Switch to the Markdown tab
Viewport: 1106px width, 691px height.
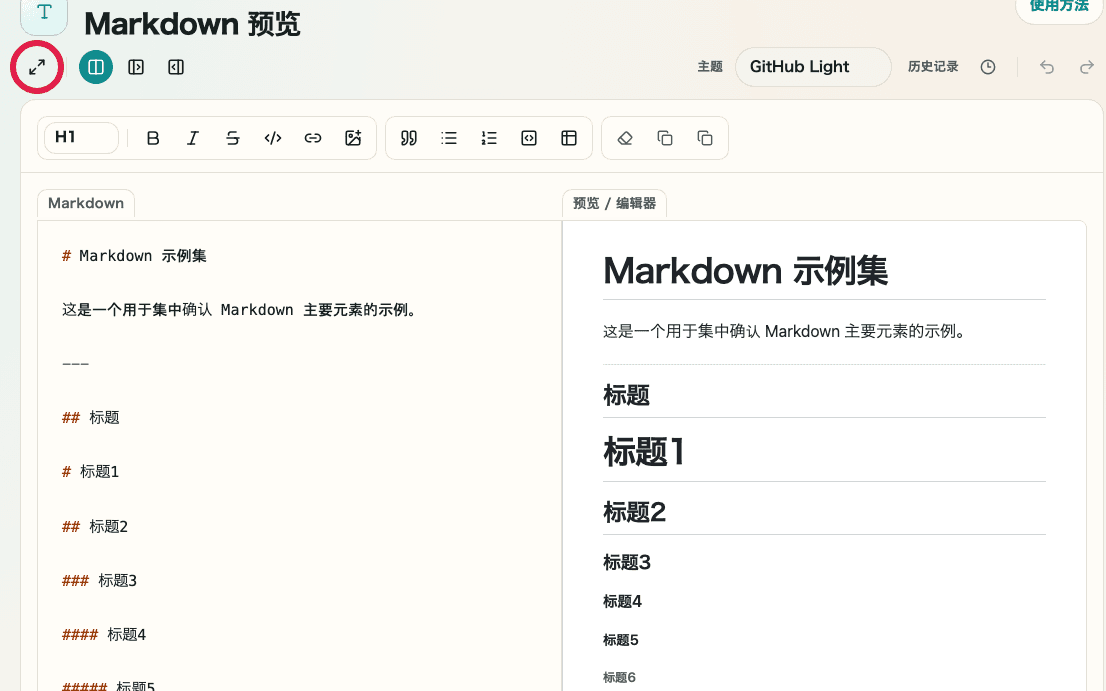click(x=85, y=203)
